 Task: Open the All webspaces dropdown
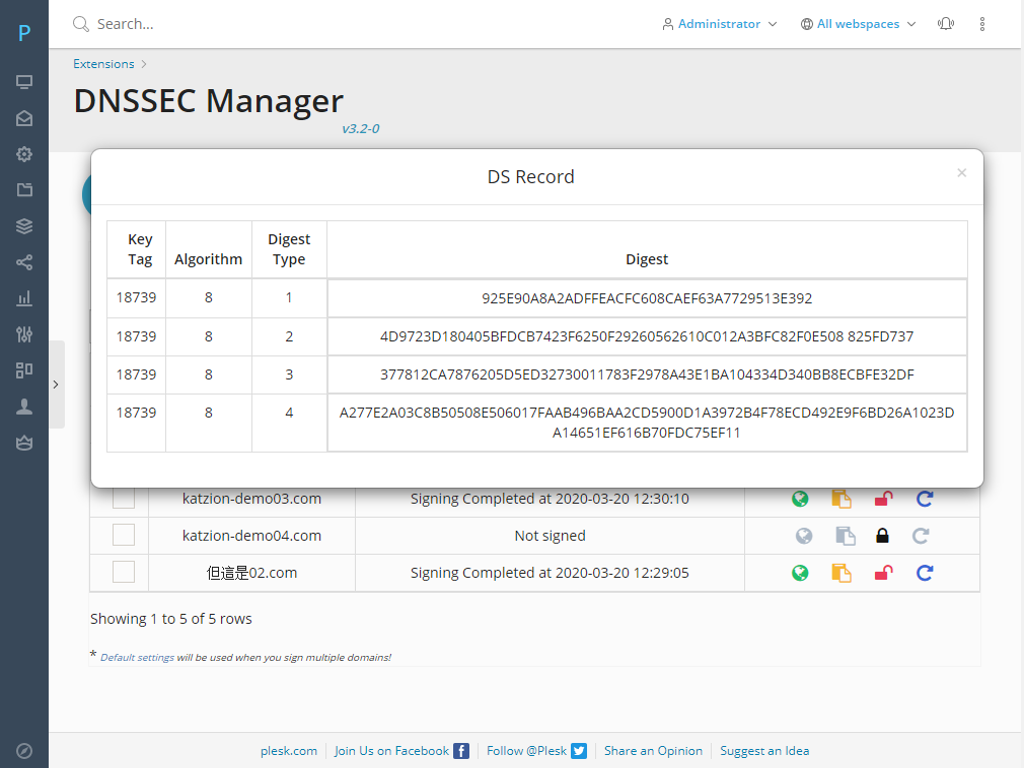[x=857, y=23]
